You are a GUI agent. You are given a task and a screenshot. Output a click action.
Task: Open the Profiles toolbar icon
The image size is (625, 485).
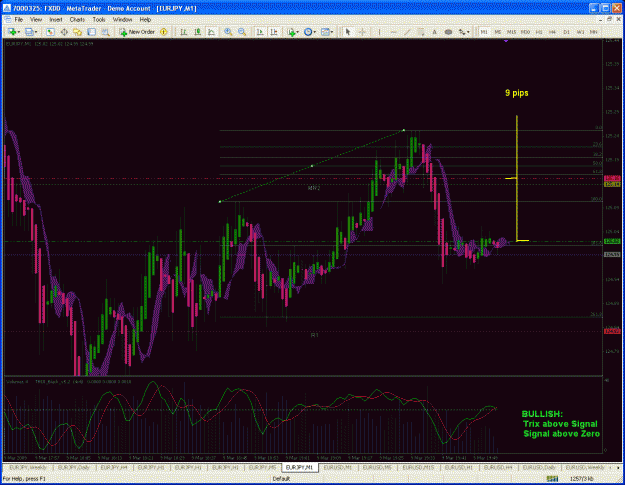click(x=29, y=32)
